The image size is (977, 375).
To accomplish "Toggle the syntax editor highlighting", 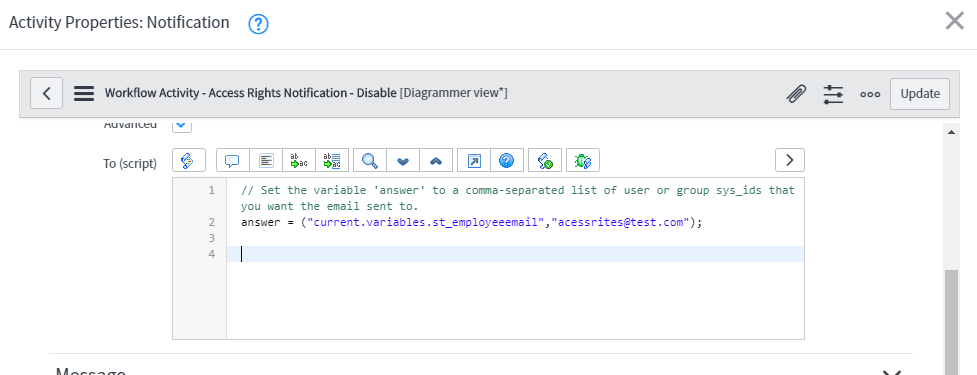I will click(x=189, y=160).
